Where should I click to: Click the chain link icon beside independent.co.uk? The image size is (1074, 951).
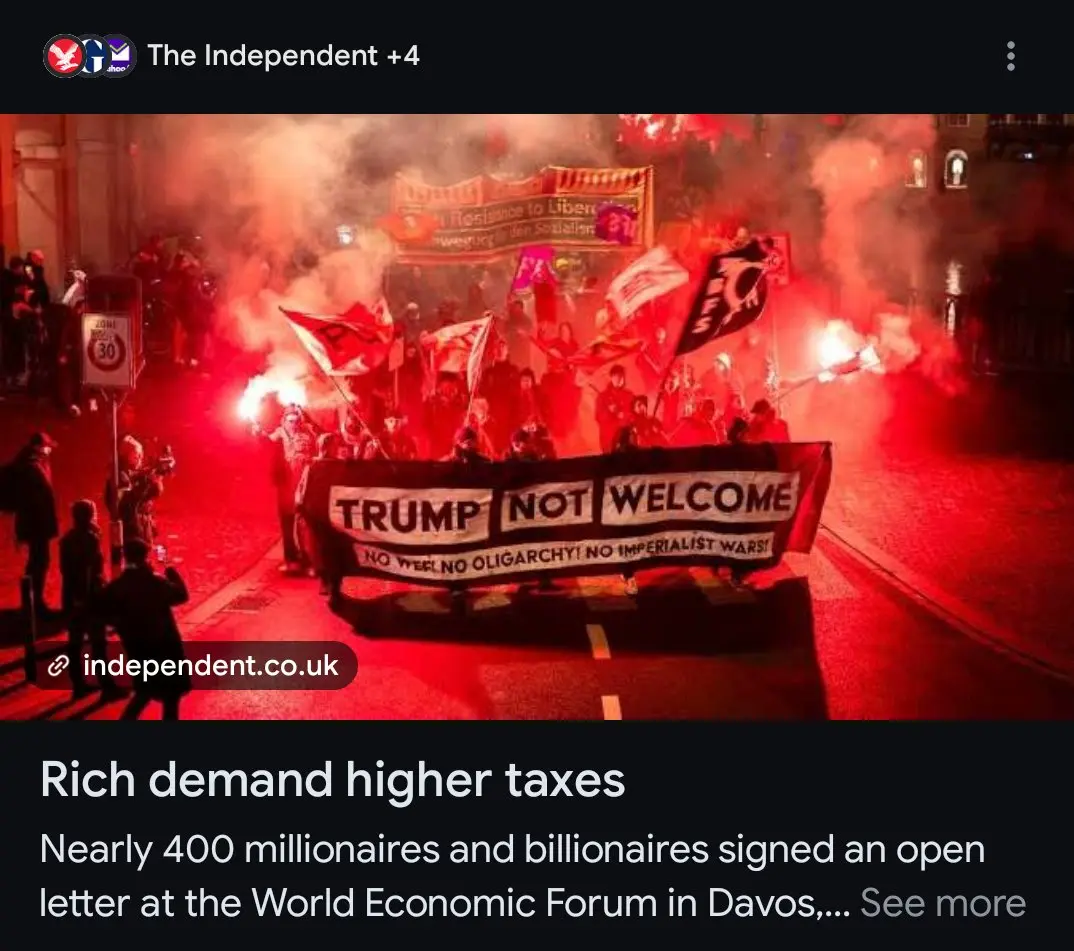58,665
